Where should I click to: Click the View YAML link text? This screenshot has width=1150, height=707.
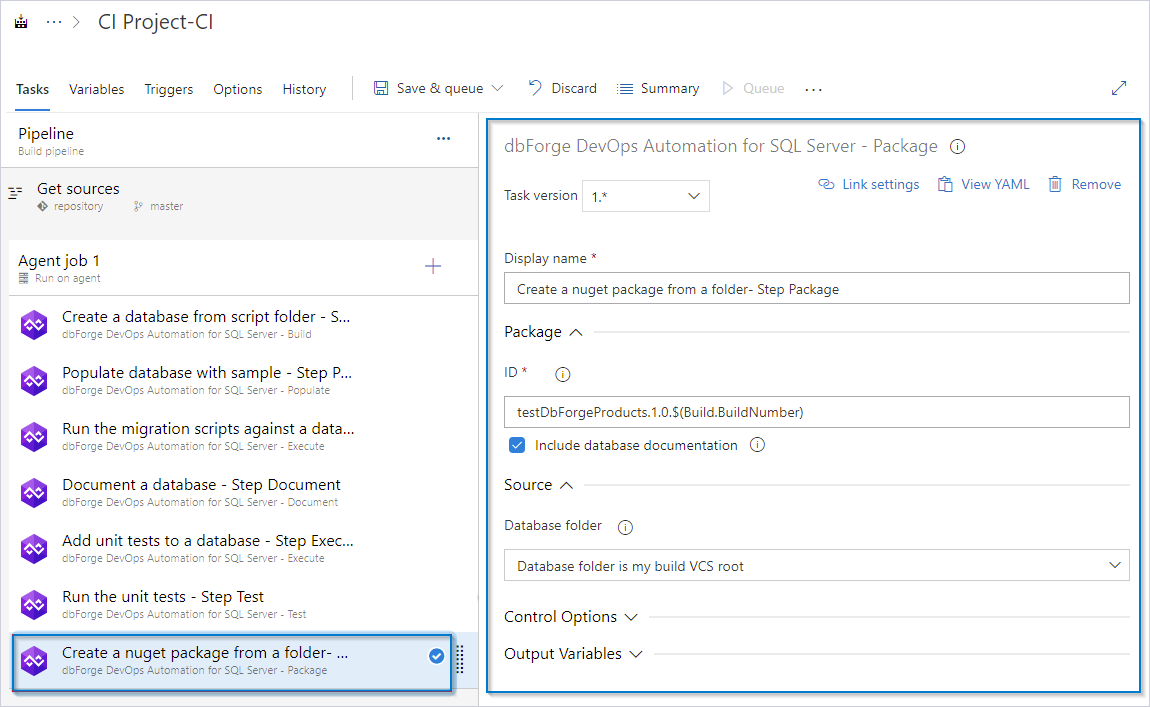point(995,184)
